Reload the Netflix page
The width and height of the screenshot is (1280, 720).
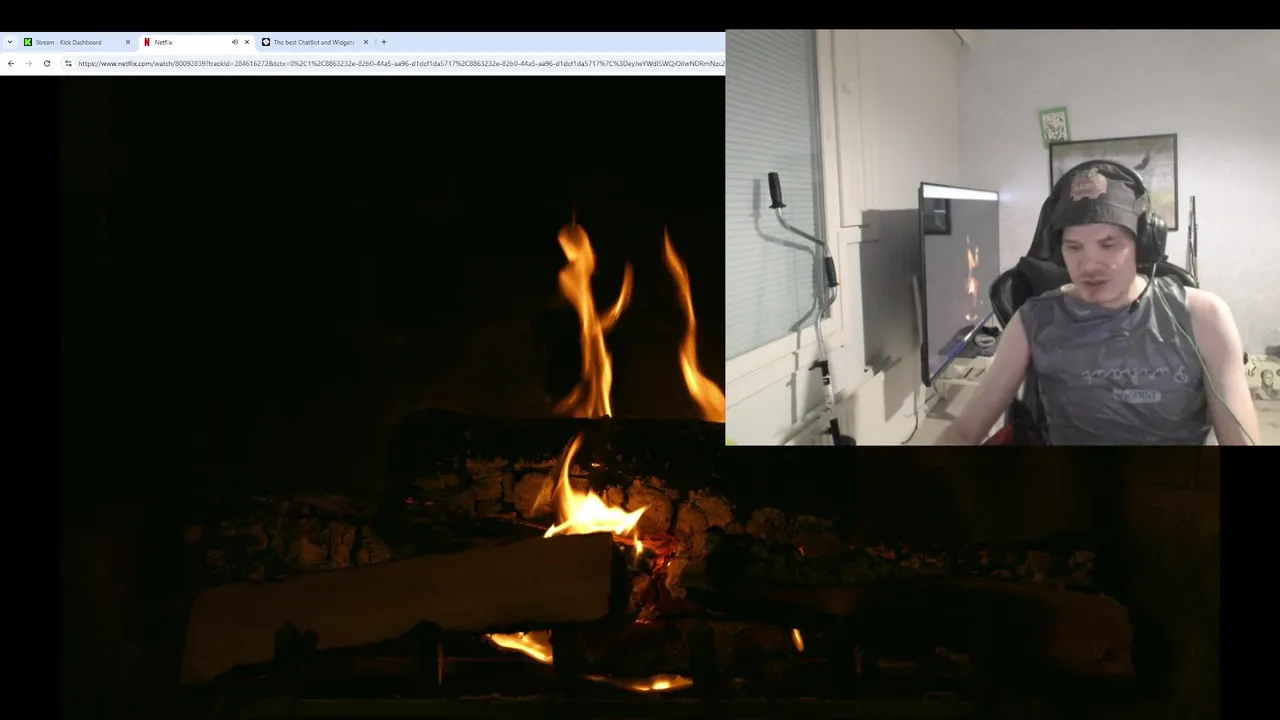pos(47,63)
